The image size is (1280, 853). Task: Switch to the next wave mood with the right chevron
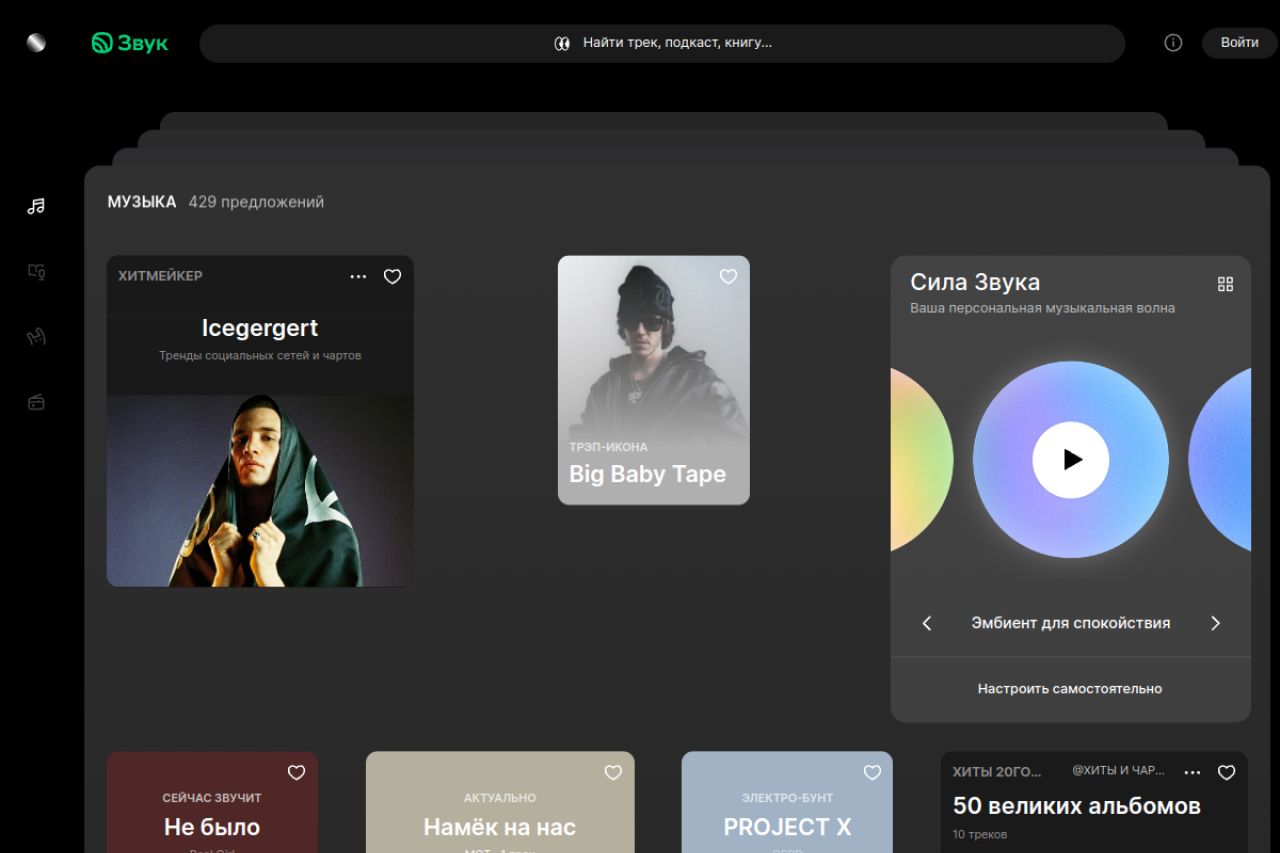click(x=1215, y=623)
